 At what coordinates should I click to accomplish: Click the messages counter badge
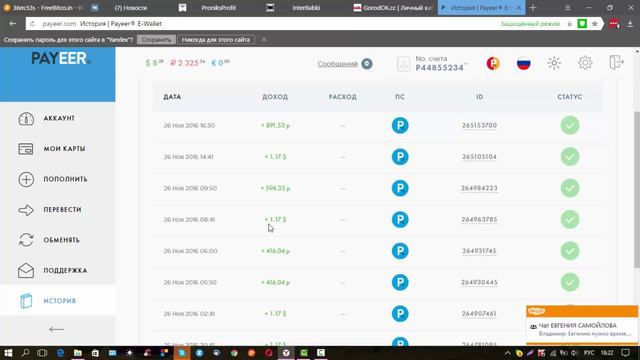(x=367, y=64)
